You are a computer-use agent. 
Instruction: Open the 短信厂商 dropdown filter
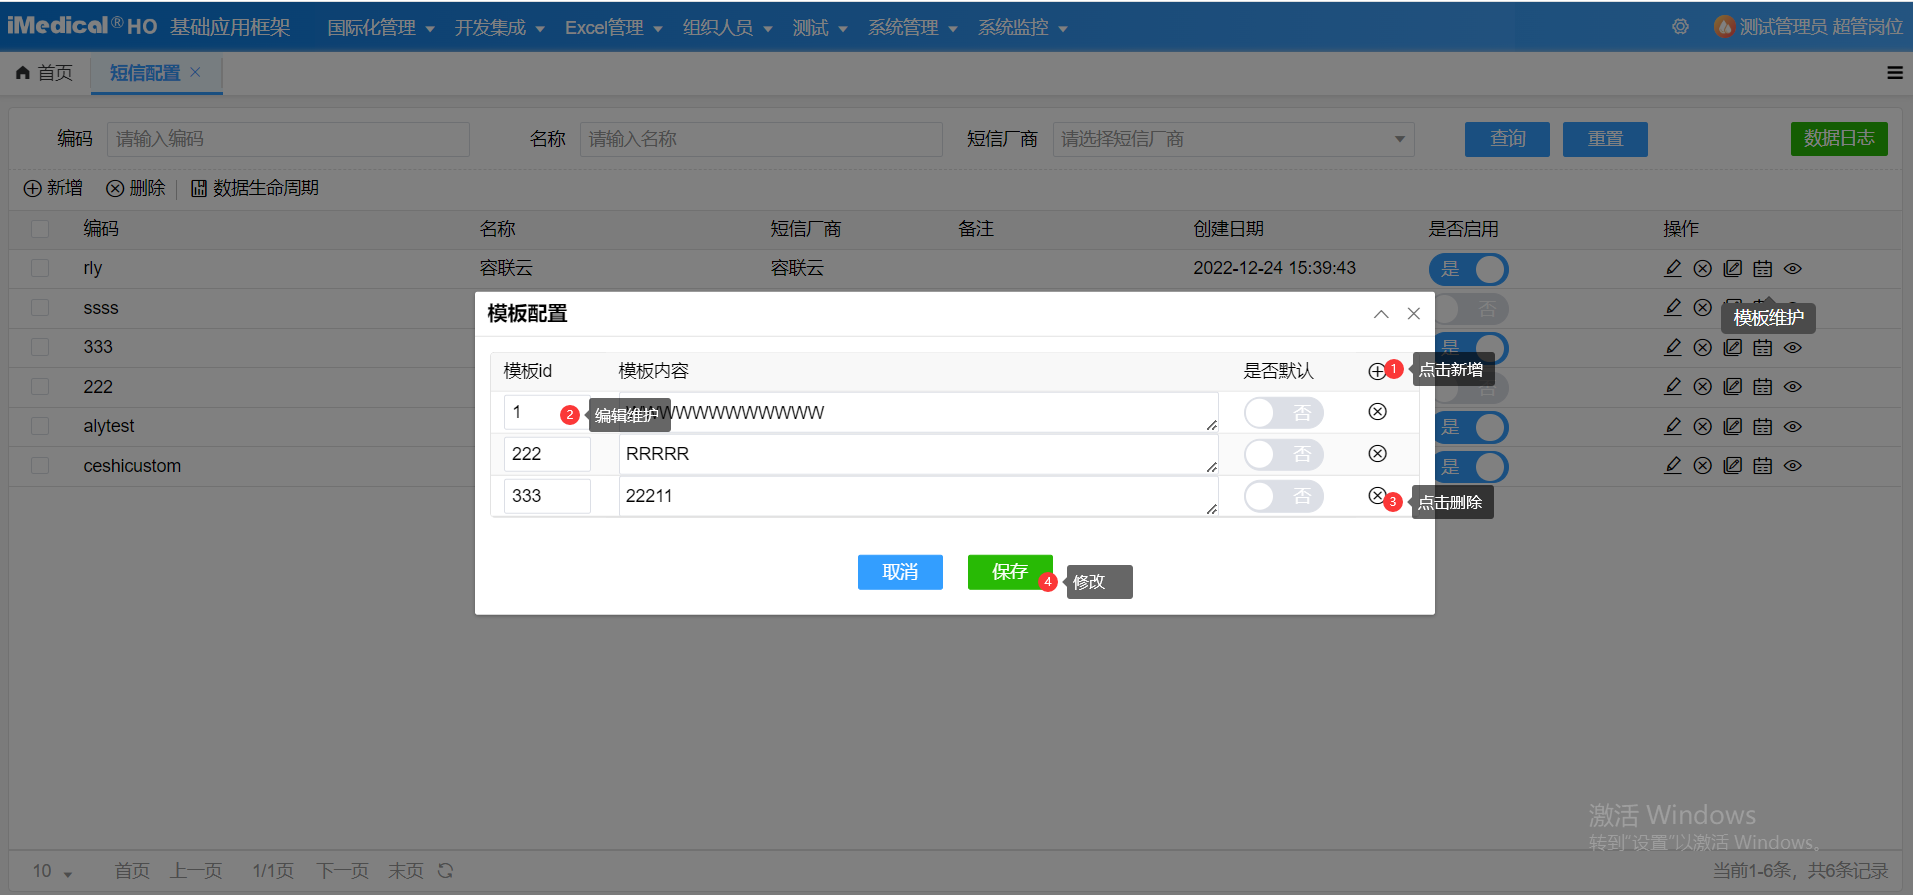point(1233,139)
